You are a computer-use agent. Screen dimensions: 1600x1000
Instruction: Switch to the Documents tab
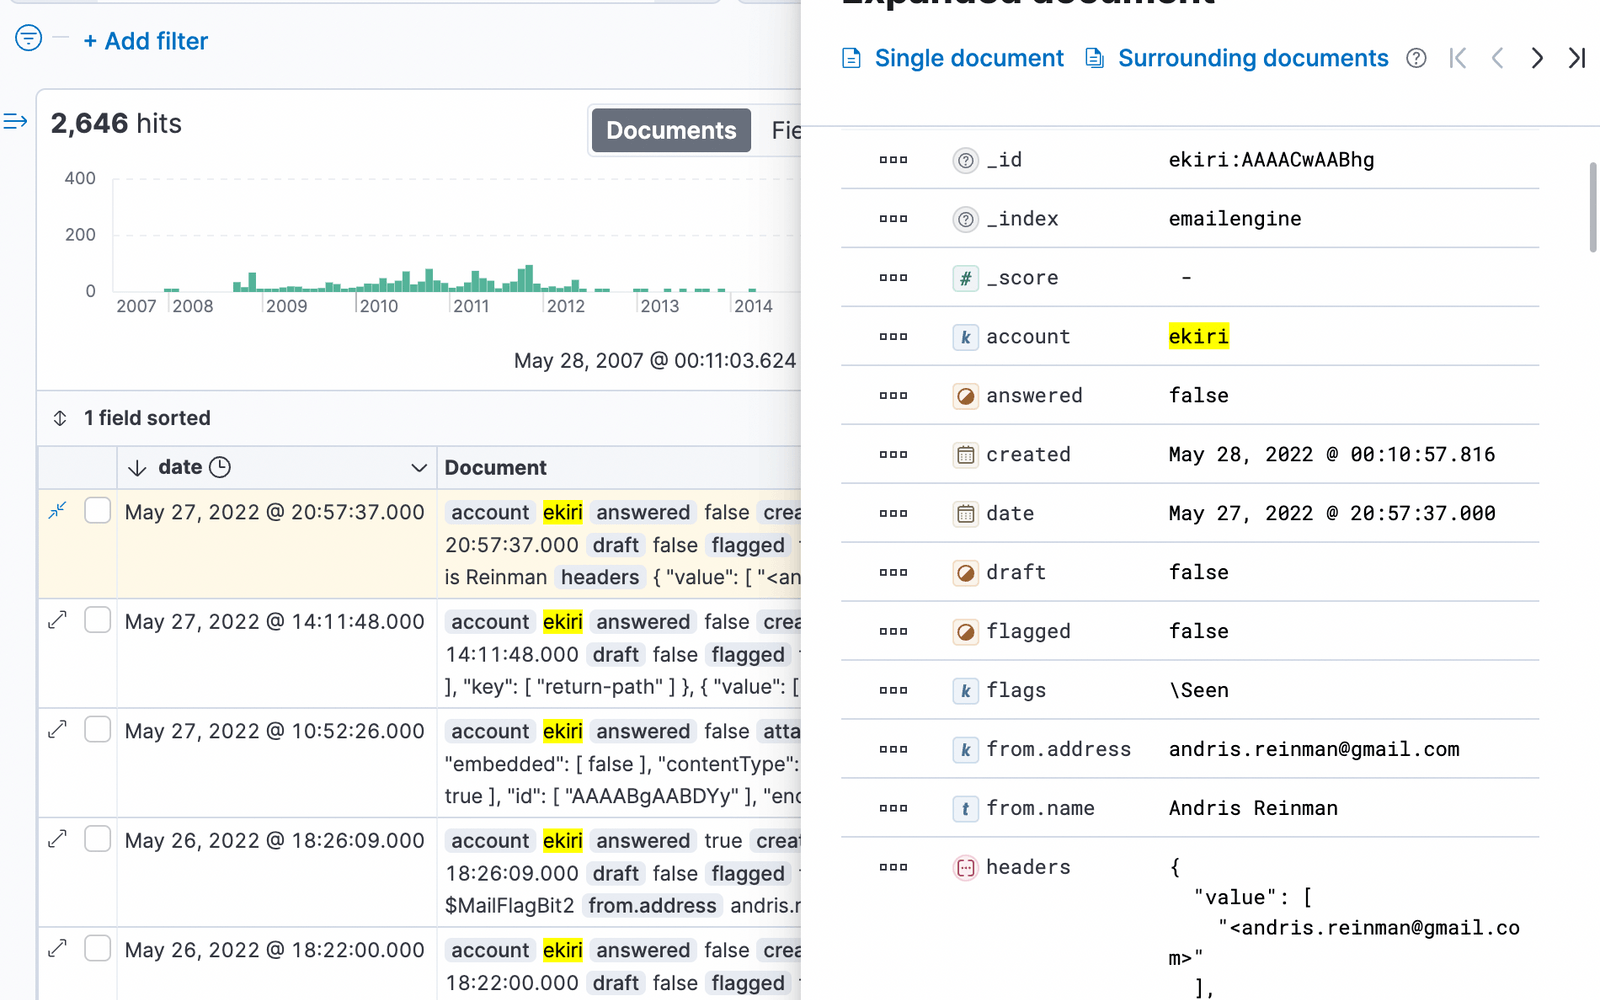tap(670, 130)
